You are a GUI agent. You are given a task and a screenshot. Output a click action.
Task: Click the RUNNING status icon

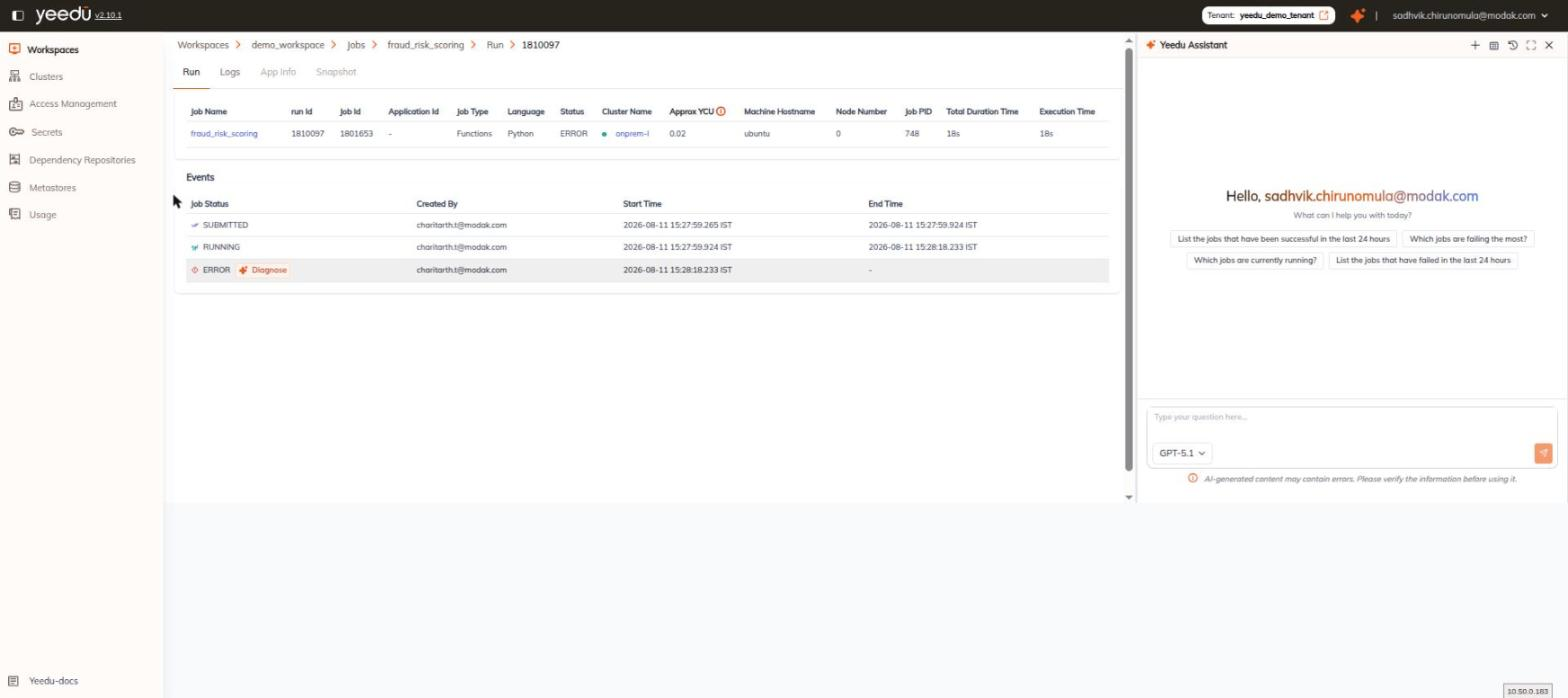click(x=195, y=247)
